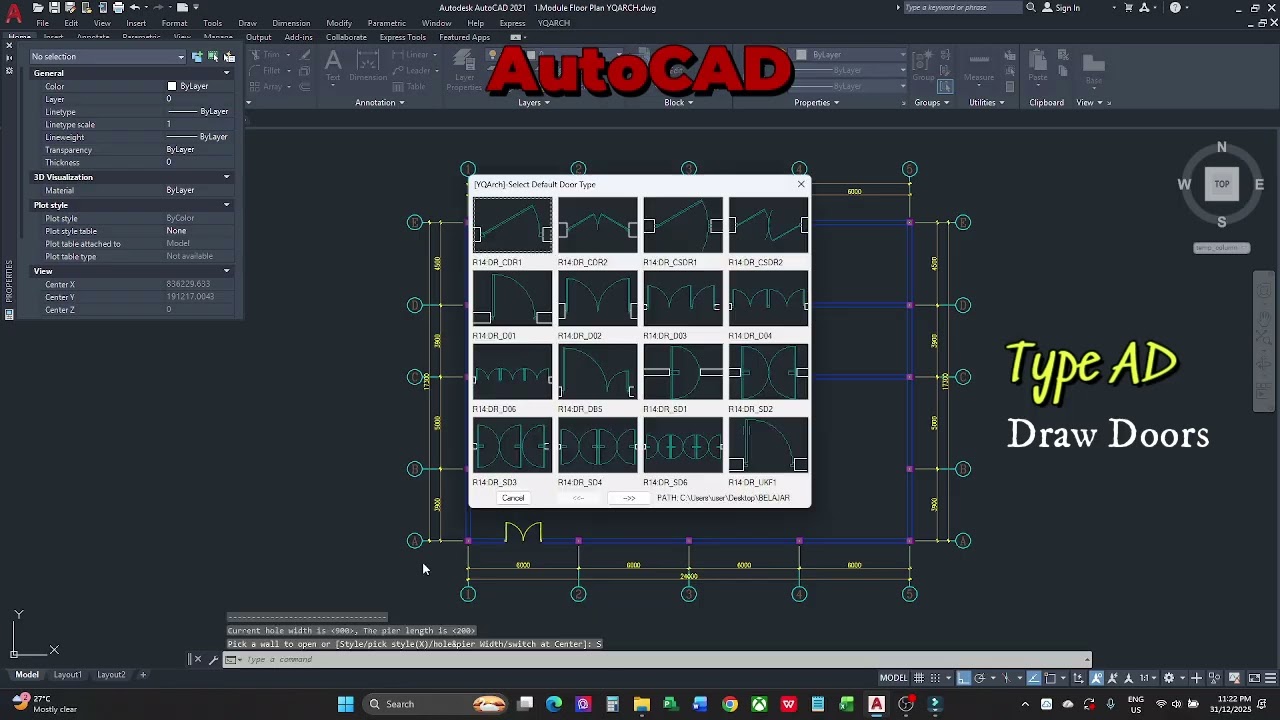Pick the R14:DR_SD1 sliding door type

pyautogui.click(x=683, y=372)
